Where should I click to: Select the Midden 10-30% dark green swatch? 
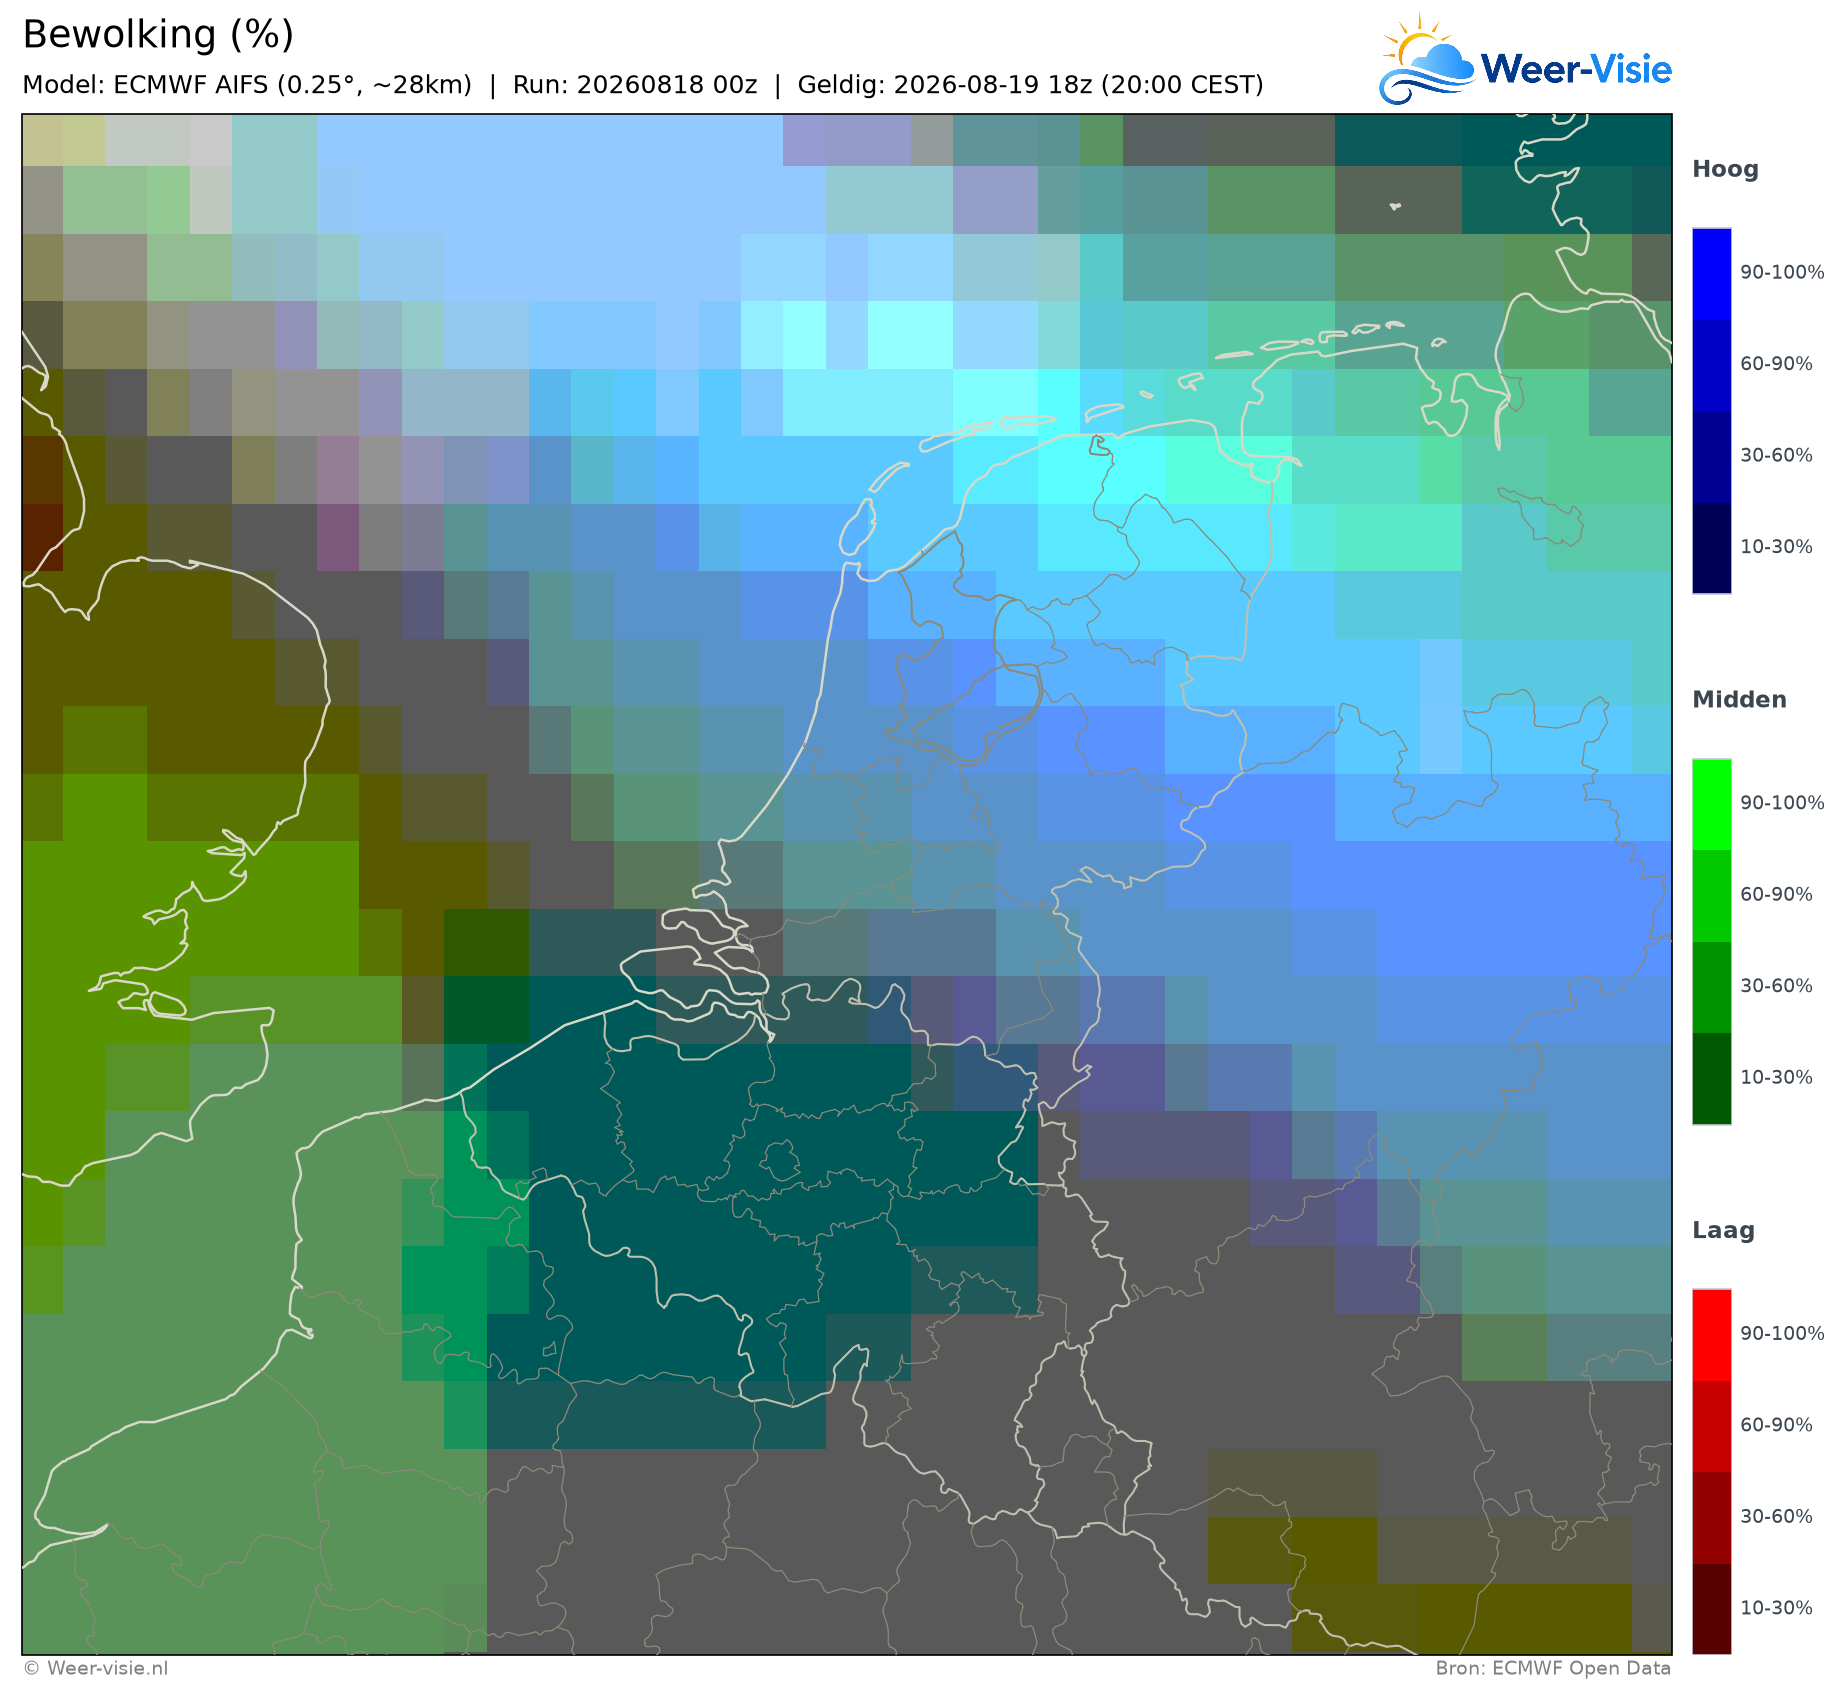click(x=1711, y=1078)
